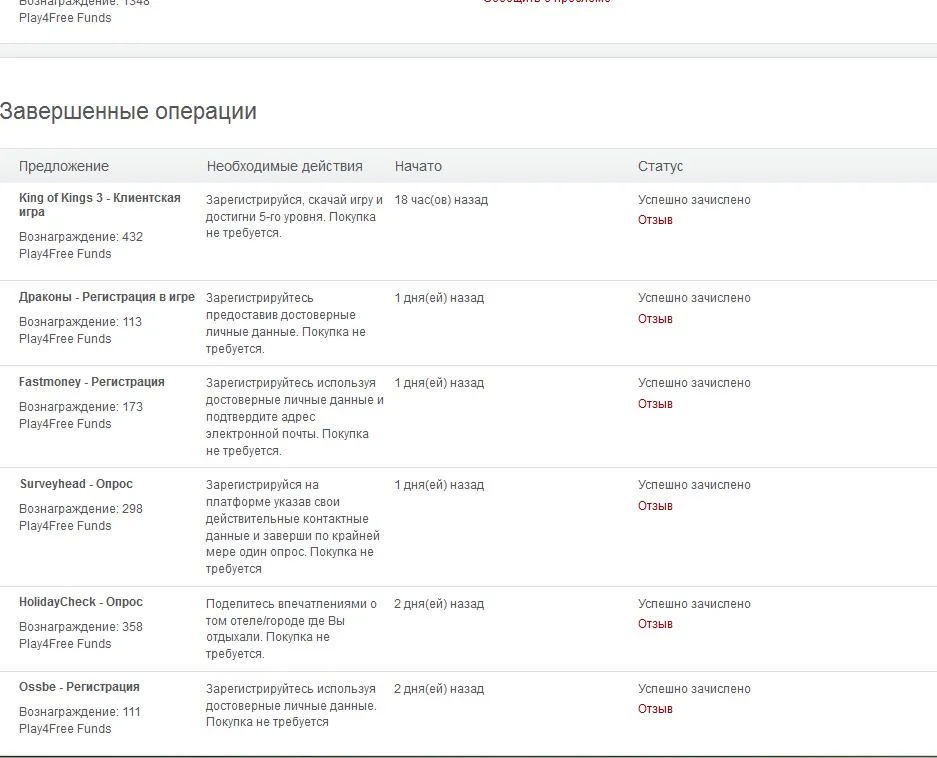This screenshot has width=937, height=758.
Task: Click the Ossbe - Регистрация offer title
Action: coord(79,687)
